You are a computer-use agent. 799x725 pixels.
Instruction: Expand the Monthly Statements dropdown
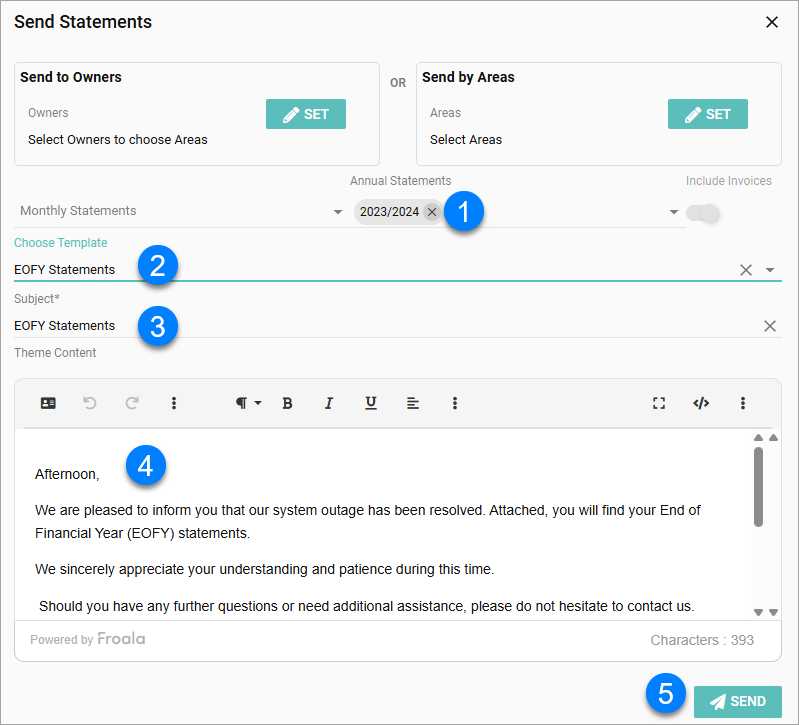pos(338,212)
